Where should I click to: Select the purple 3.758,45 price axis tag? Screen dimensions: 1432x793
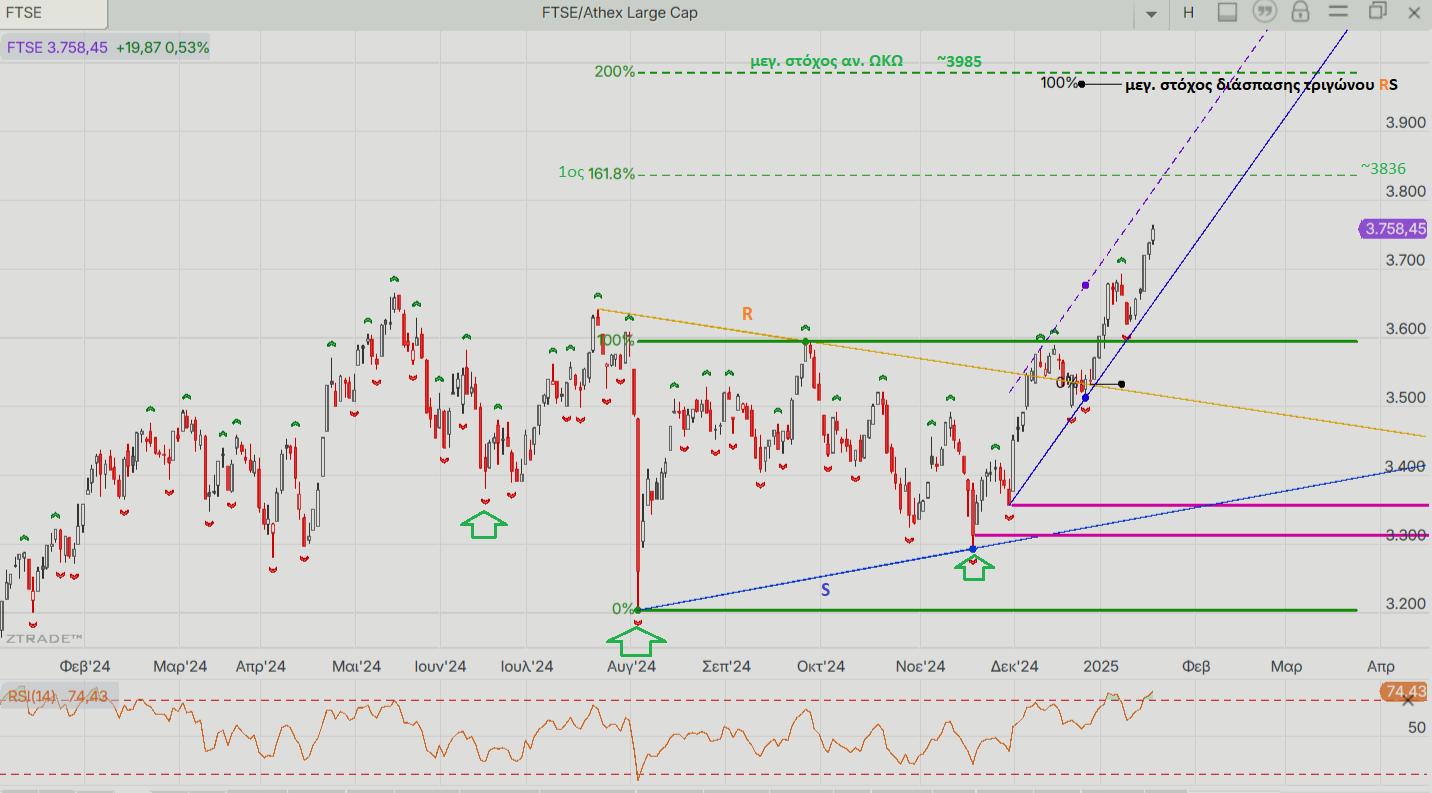(x=1395, y=229)
